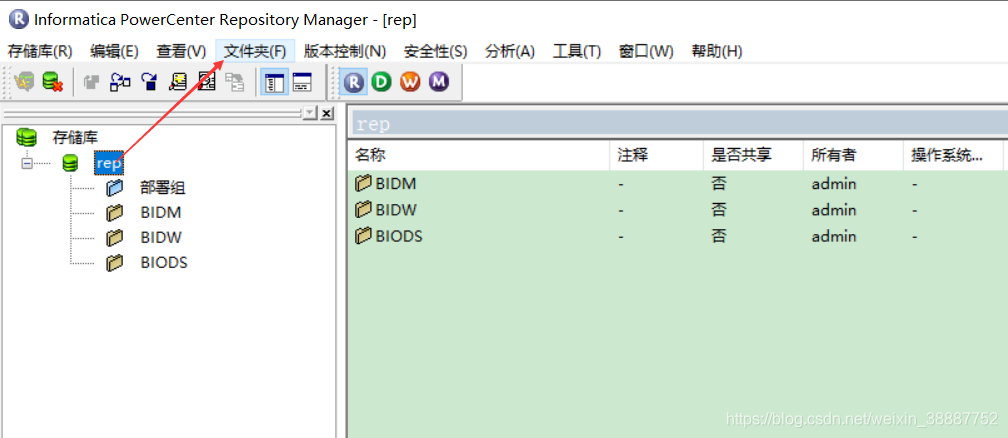Open the 编辑(E) menu

pos(114,51)
